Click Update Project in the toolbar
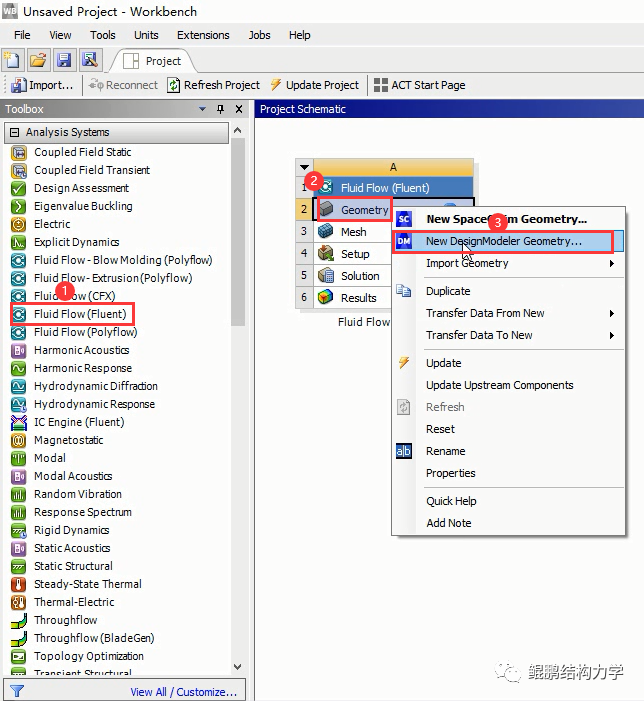The height and width of the screenshot is (701, 644). point(315,85)
